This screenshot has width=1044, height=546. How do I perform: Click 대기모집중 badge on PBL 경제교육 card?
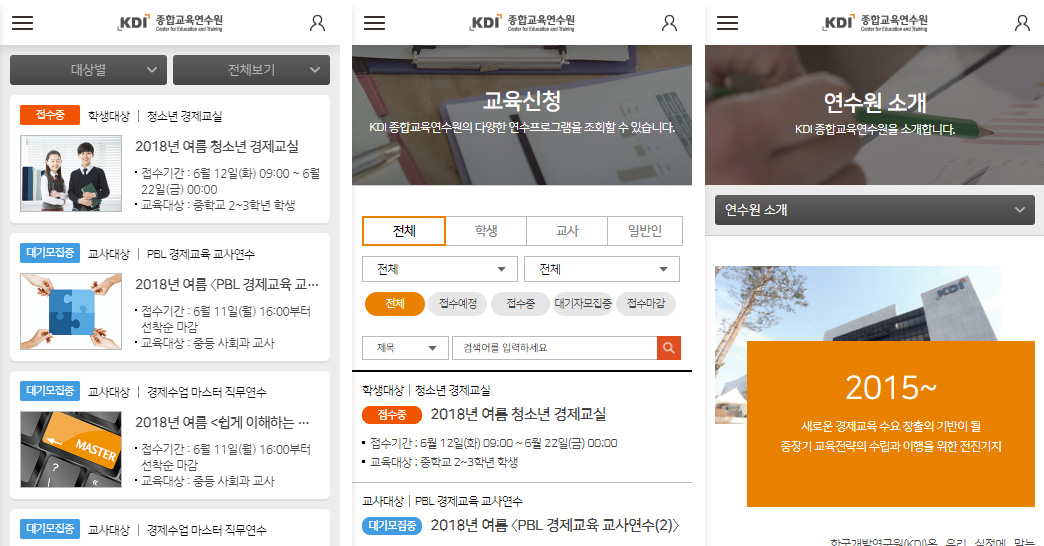tap(50, 253)
